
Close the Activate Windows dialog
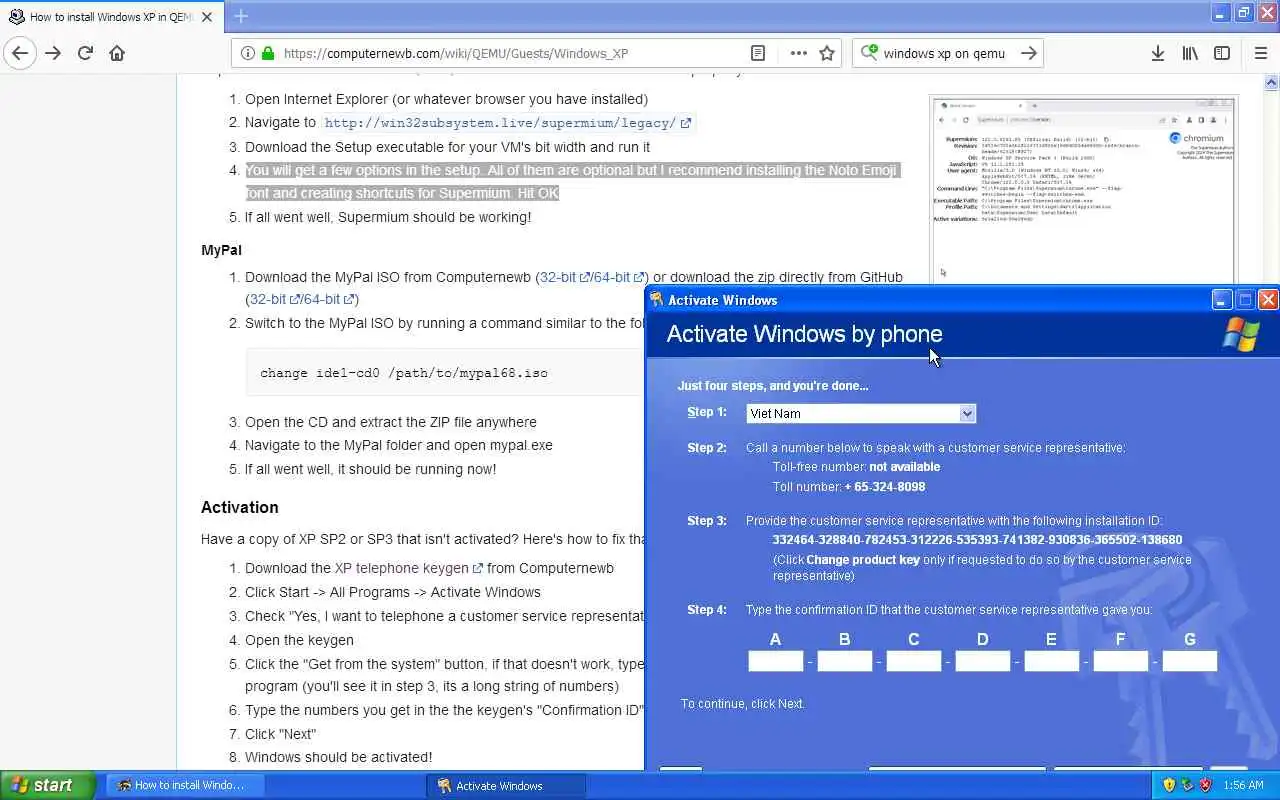[x=1268, y=299]
